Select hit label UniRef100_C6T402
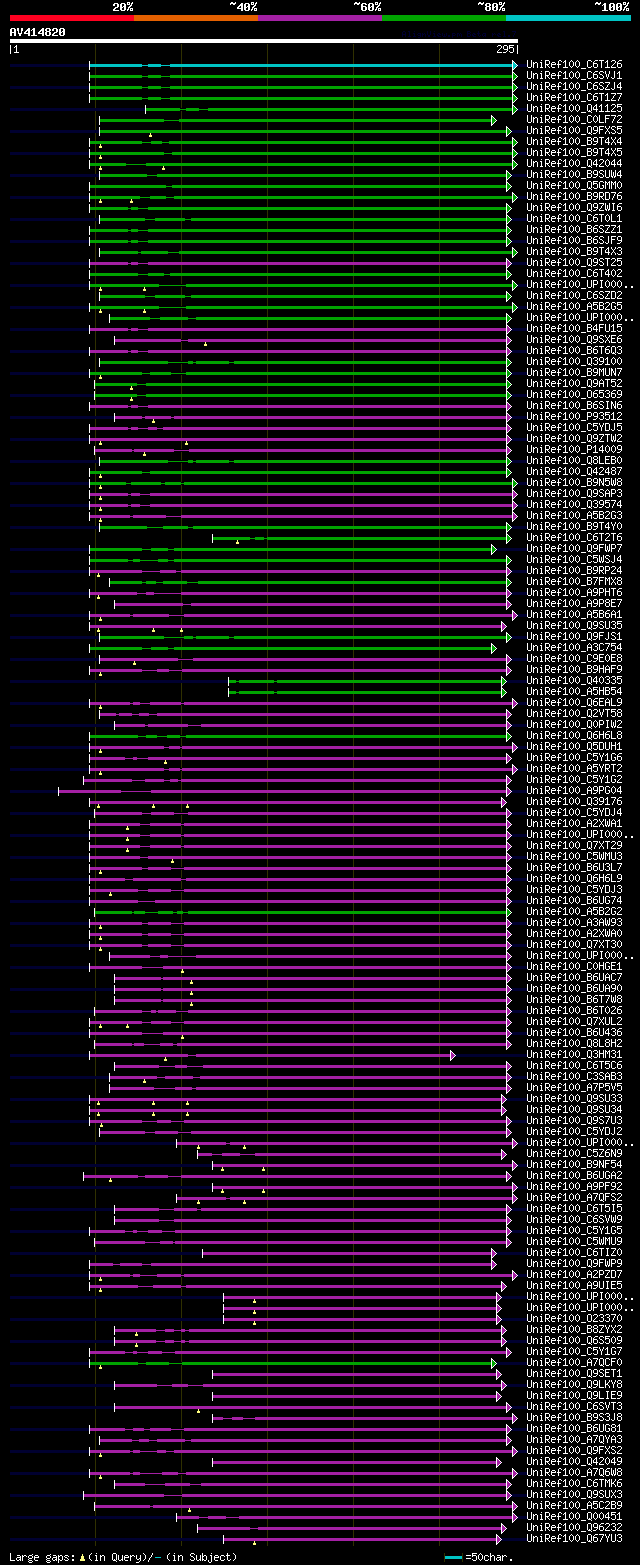 [574, 273]
